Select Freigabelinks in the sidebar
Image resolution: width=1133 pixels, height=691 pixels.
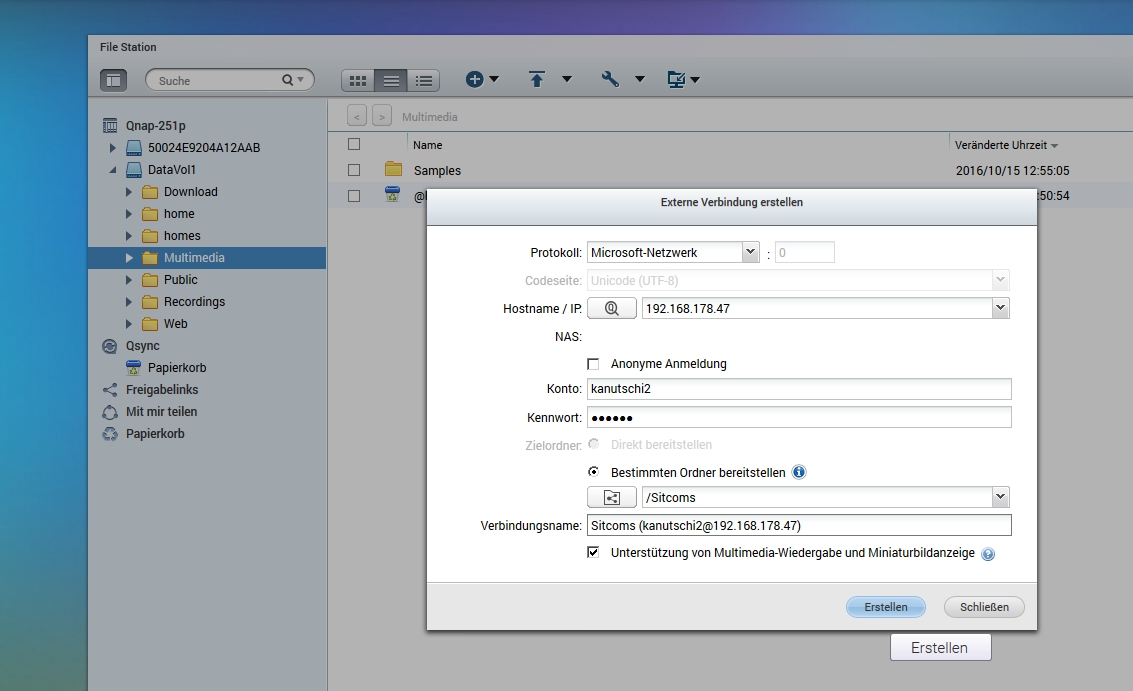pos(161,390)
